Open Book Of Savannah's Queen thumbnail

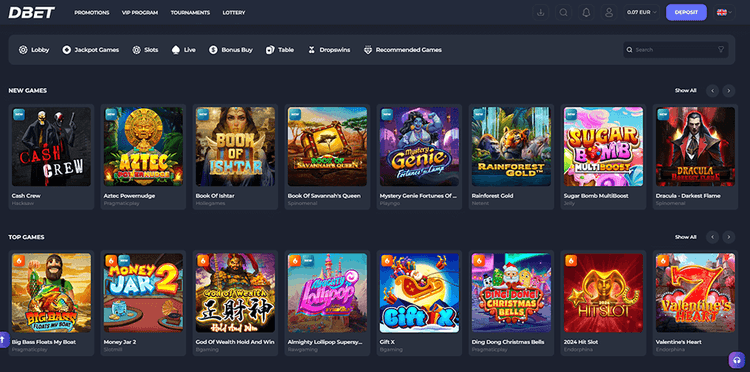(x=327, y=146)
